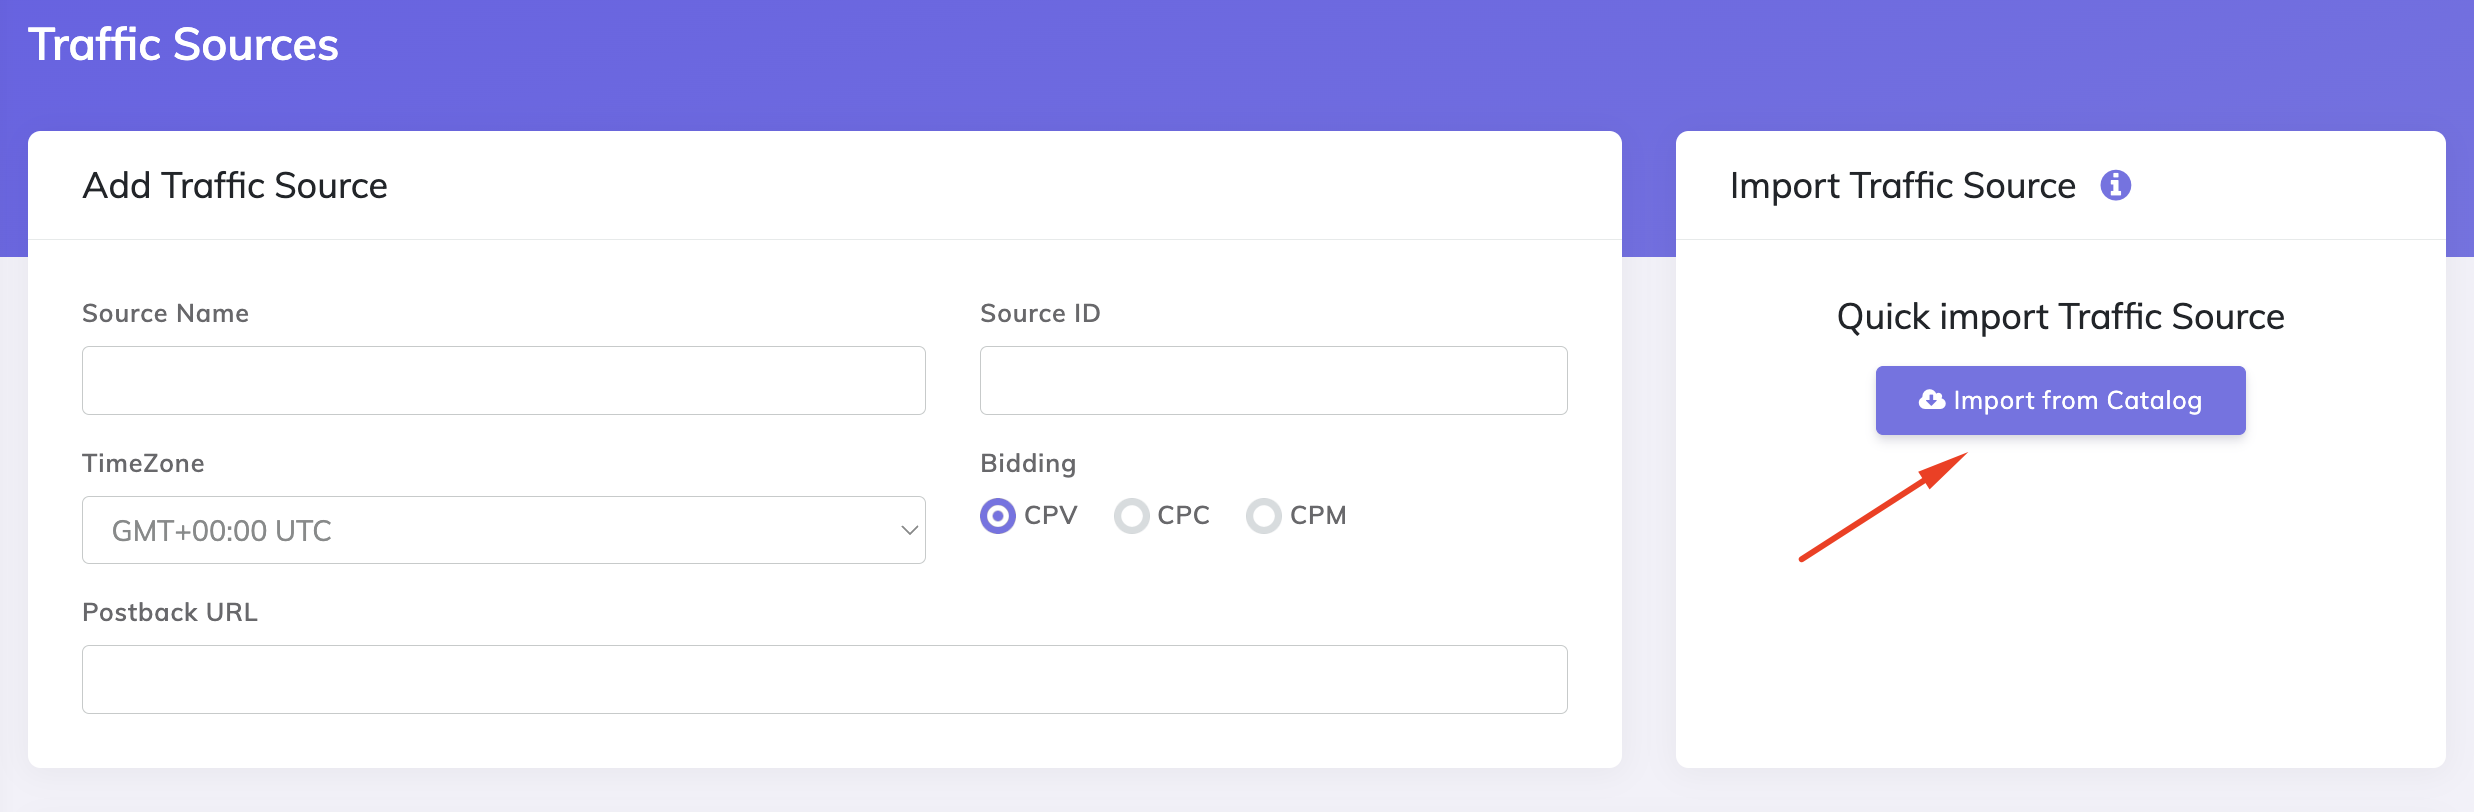Viewport: 2474px width, 812px height.
Task: Click the cloud download icon on the import button
Action: pos(1931,400)
